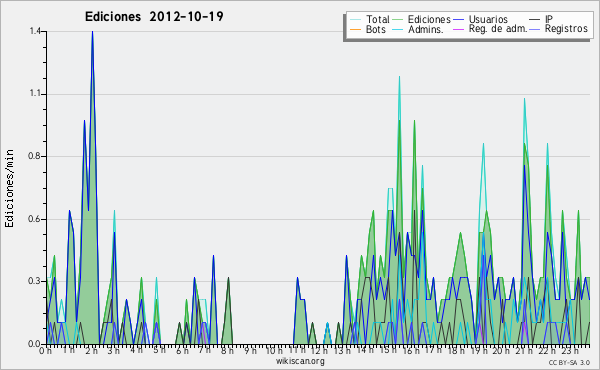Click the 15 h tick label
Viewport: 600px width, 370px height.
point(386,350)
